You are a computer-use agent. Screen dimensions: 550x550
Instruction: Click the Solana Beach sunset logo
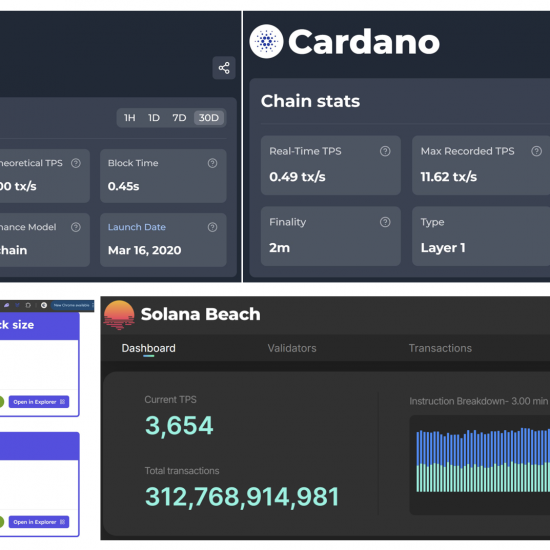click(119, 315)
